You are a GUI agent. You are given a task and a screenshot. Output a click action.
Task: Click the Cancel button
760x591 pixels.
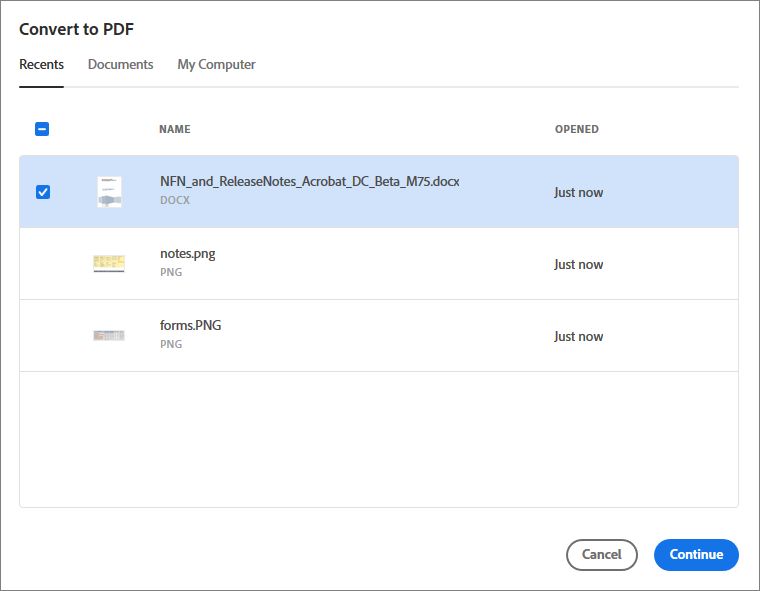coord(602,555)
